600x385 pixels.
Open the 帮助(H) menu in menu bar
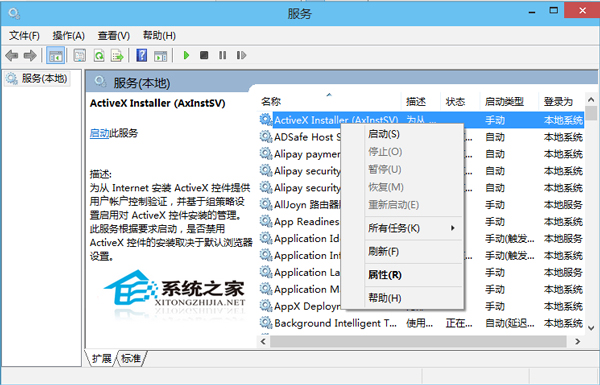(x=159, y=36)
